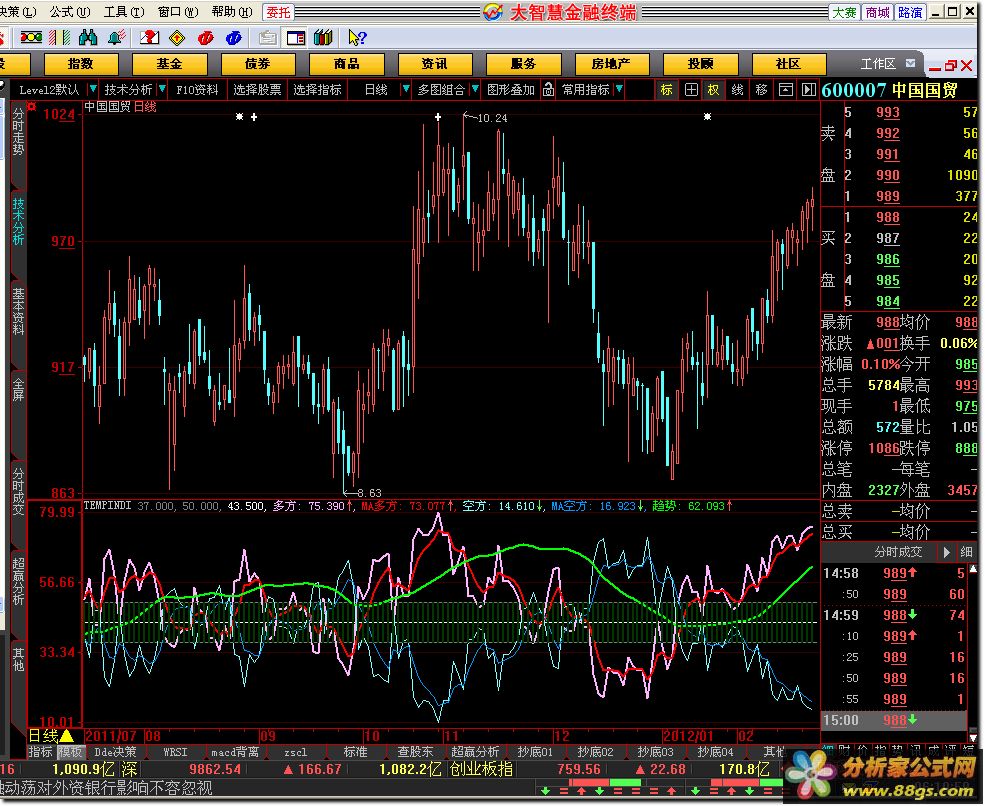This screenshot has height=806, width=985.
Task: Switch to the 查股东 indicator tab
Action: (415, 752)
